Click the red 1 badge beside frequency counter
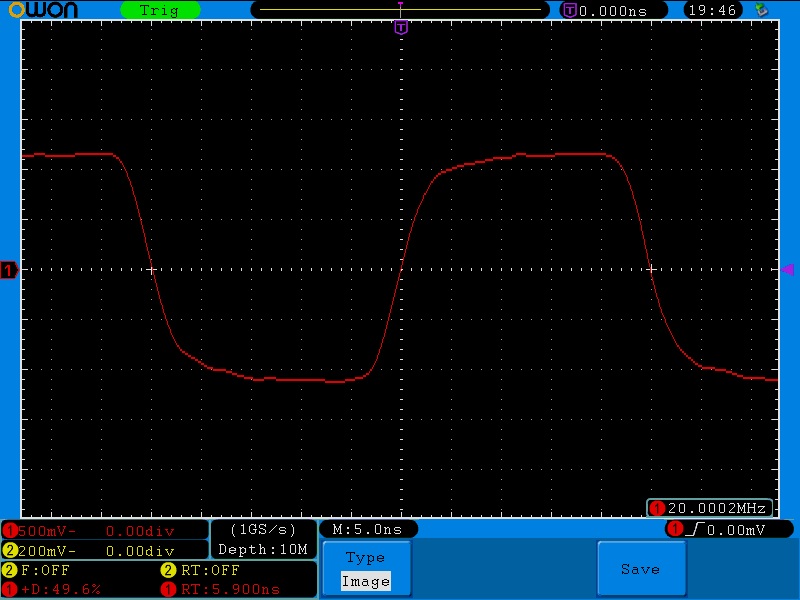 [x=657, y=508]
